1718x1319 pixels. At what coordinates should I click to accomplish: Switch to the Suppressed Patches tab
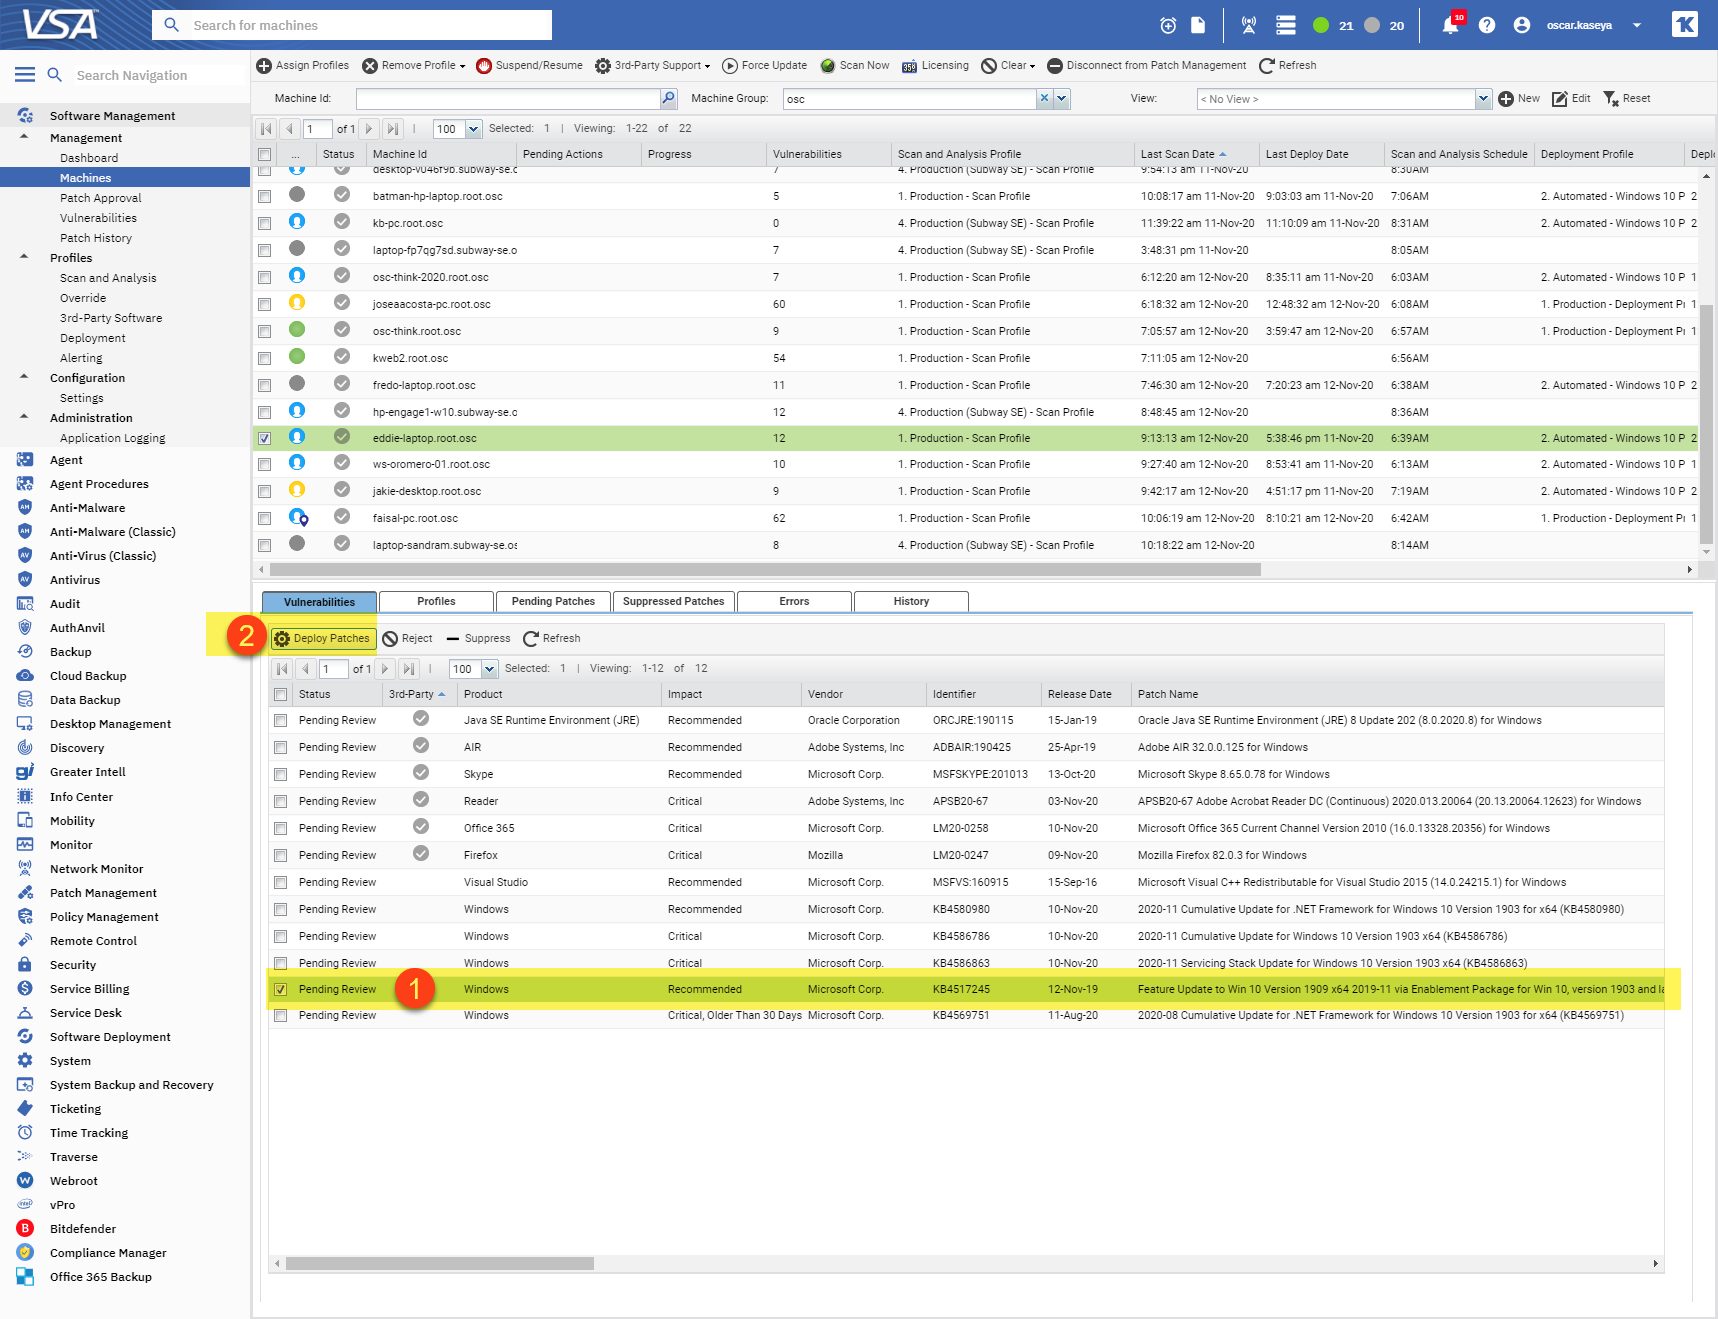[674, 601]
